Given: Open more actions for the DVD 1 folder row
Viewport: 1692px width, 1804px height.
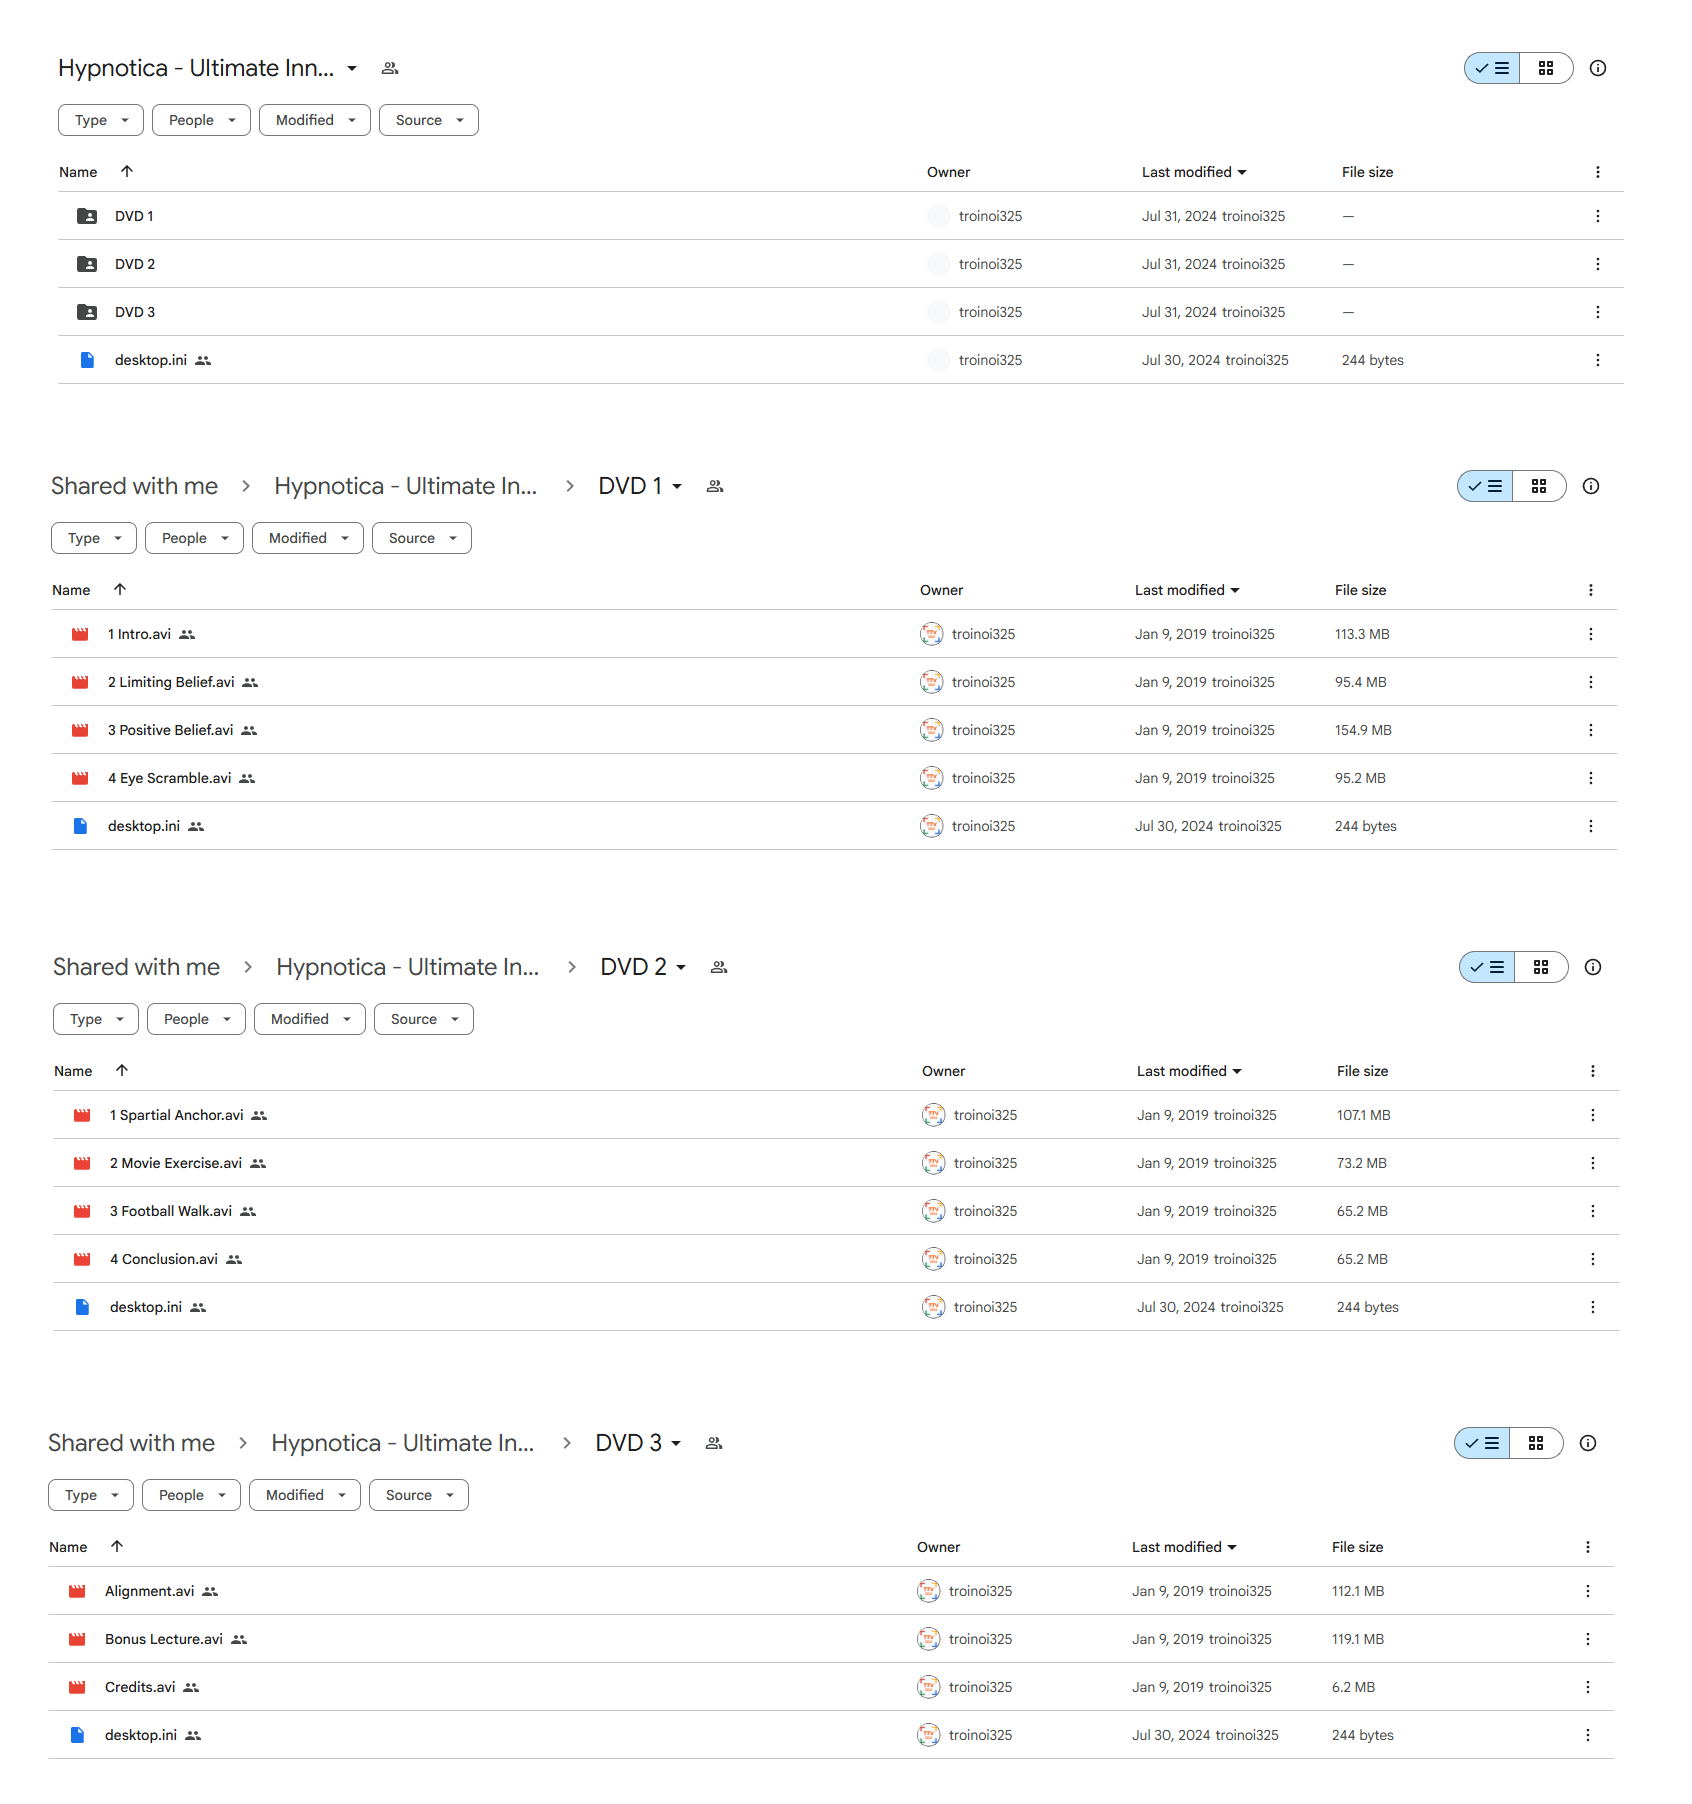Looking at the screenshot, I should point(1598,216).
